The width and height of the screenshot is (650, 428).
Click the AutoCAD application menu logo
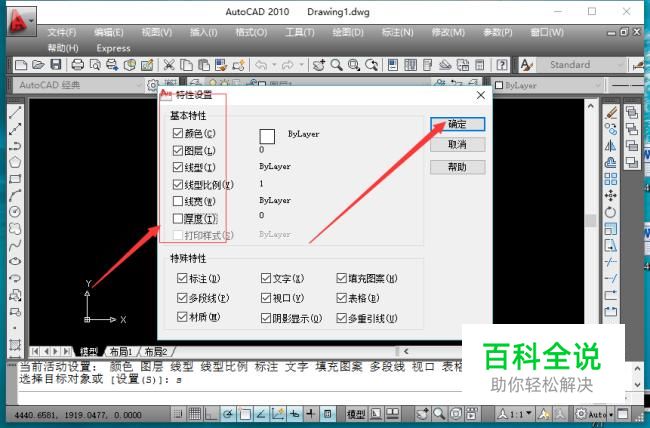pyautogui.click(x=21, y=20)
